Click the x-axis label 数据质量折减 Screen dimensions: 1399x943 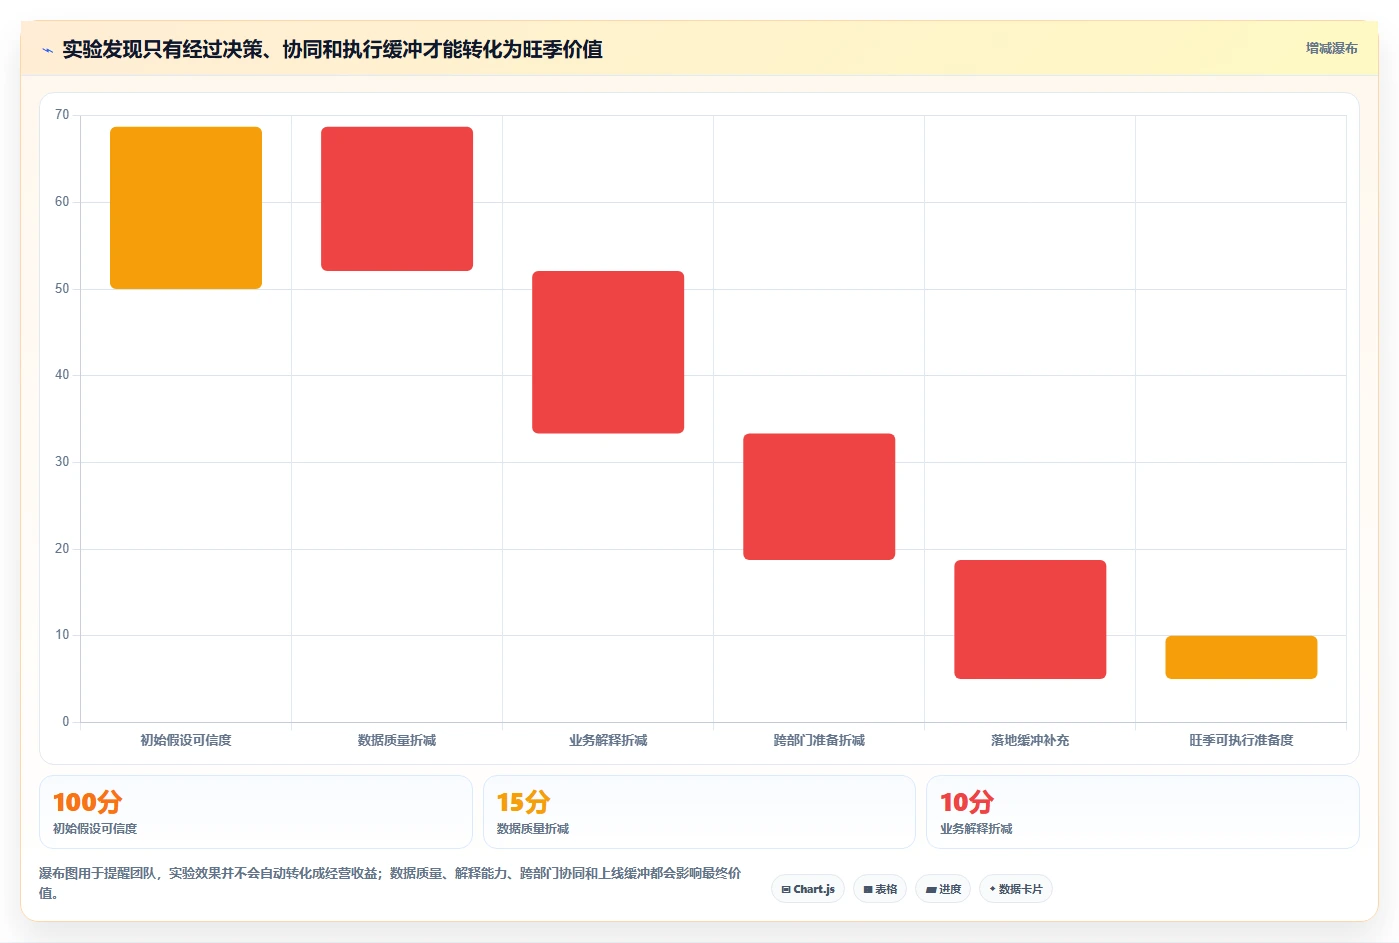tap(397, 740)
